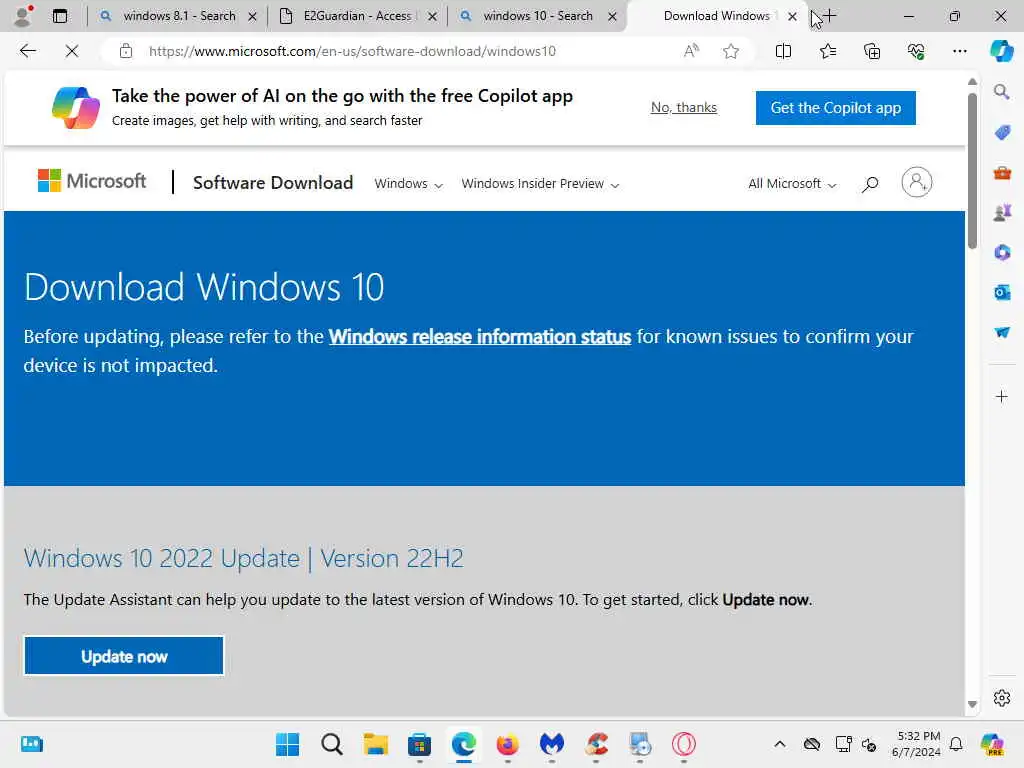
Task: Open the Microsoft logo home link
Action: click(x=91, y=181)
